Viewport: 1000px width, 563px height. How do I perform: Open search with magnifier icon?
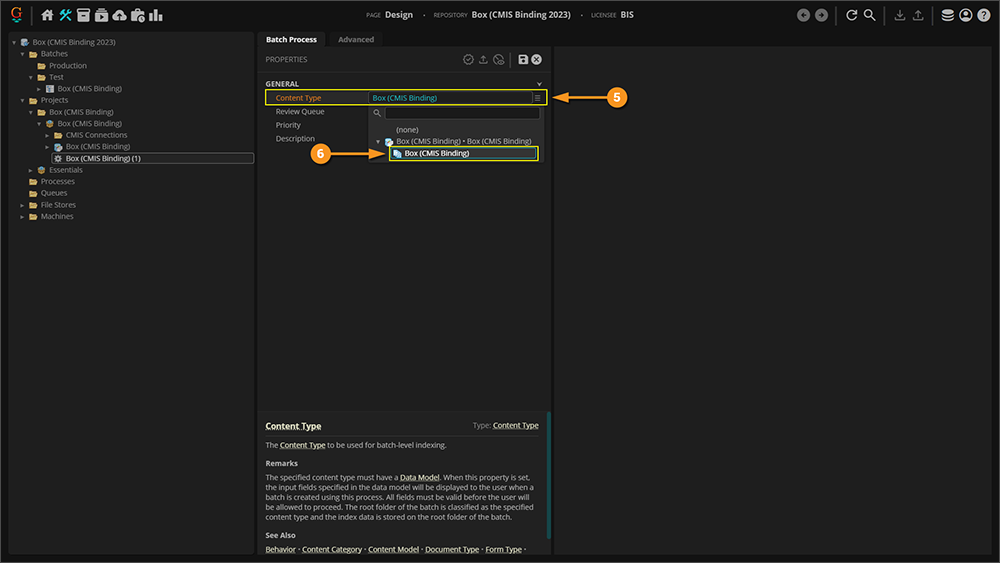(x=870, y=15)
